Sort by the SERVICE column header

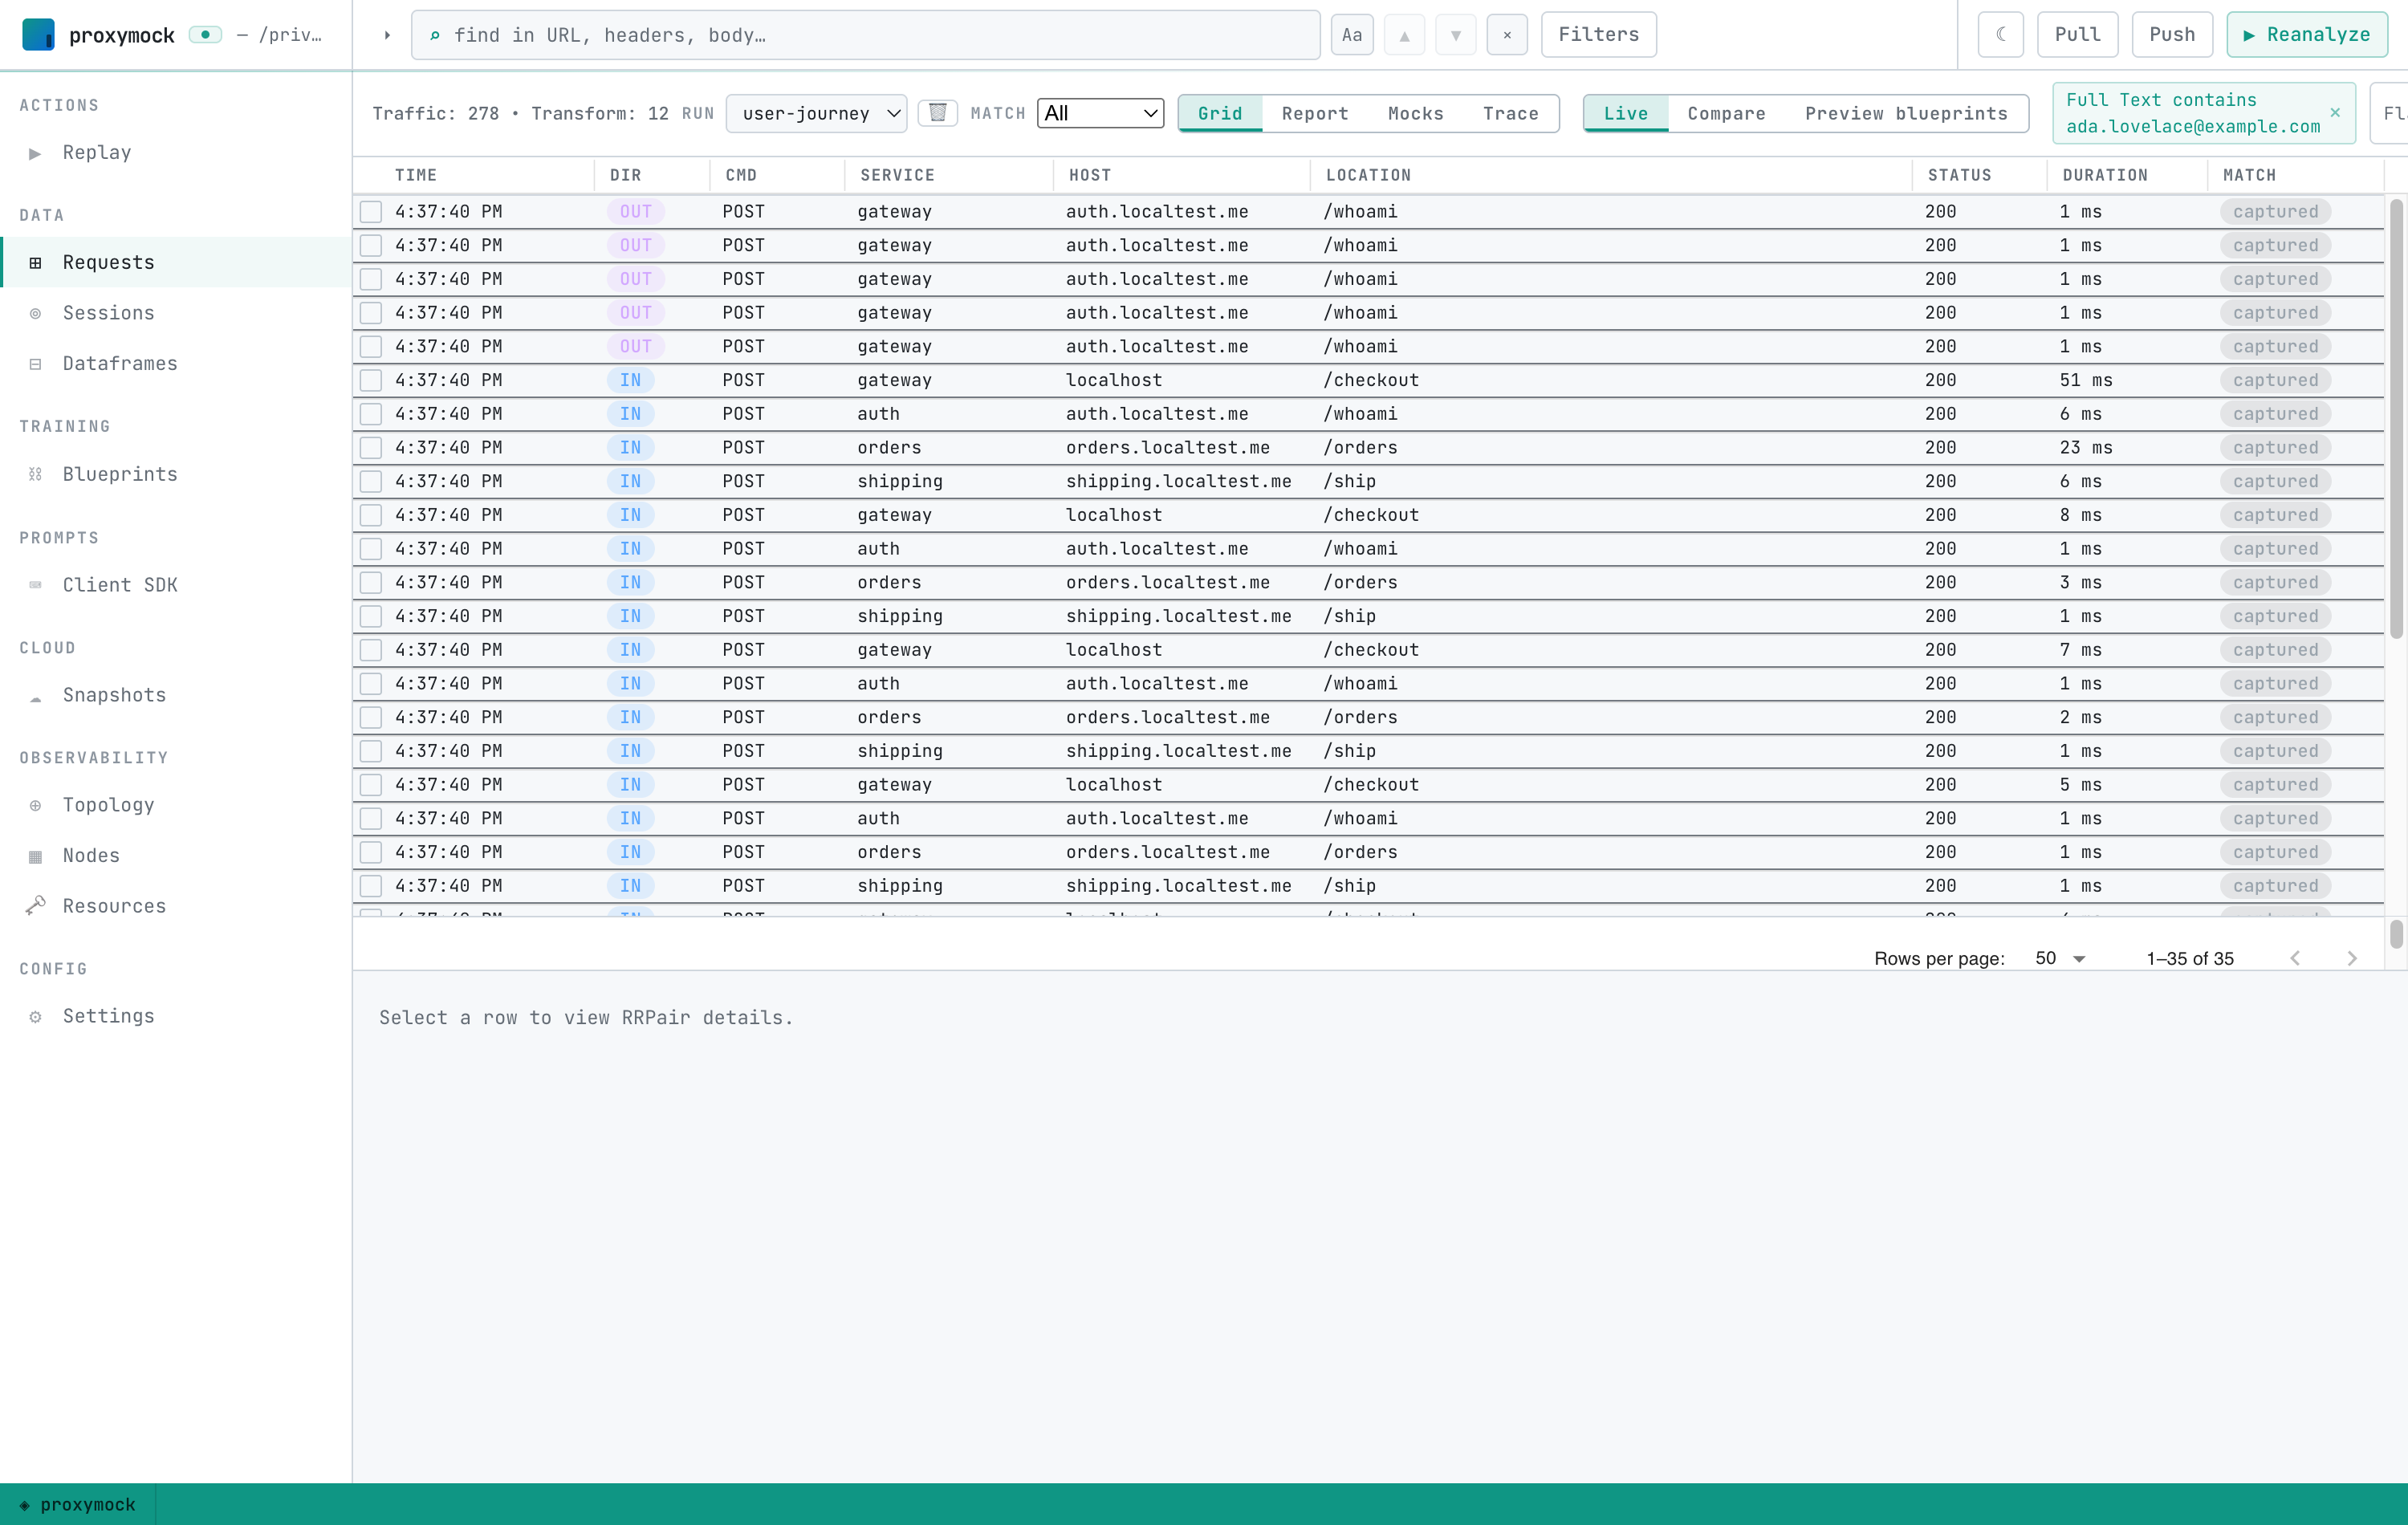pyautogui.click(x=897, y=175)
